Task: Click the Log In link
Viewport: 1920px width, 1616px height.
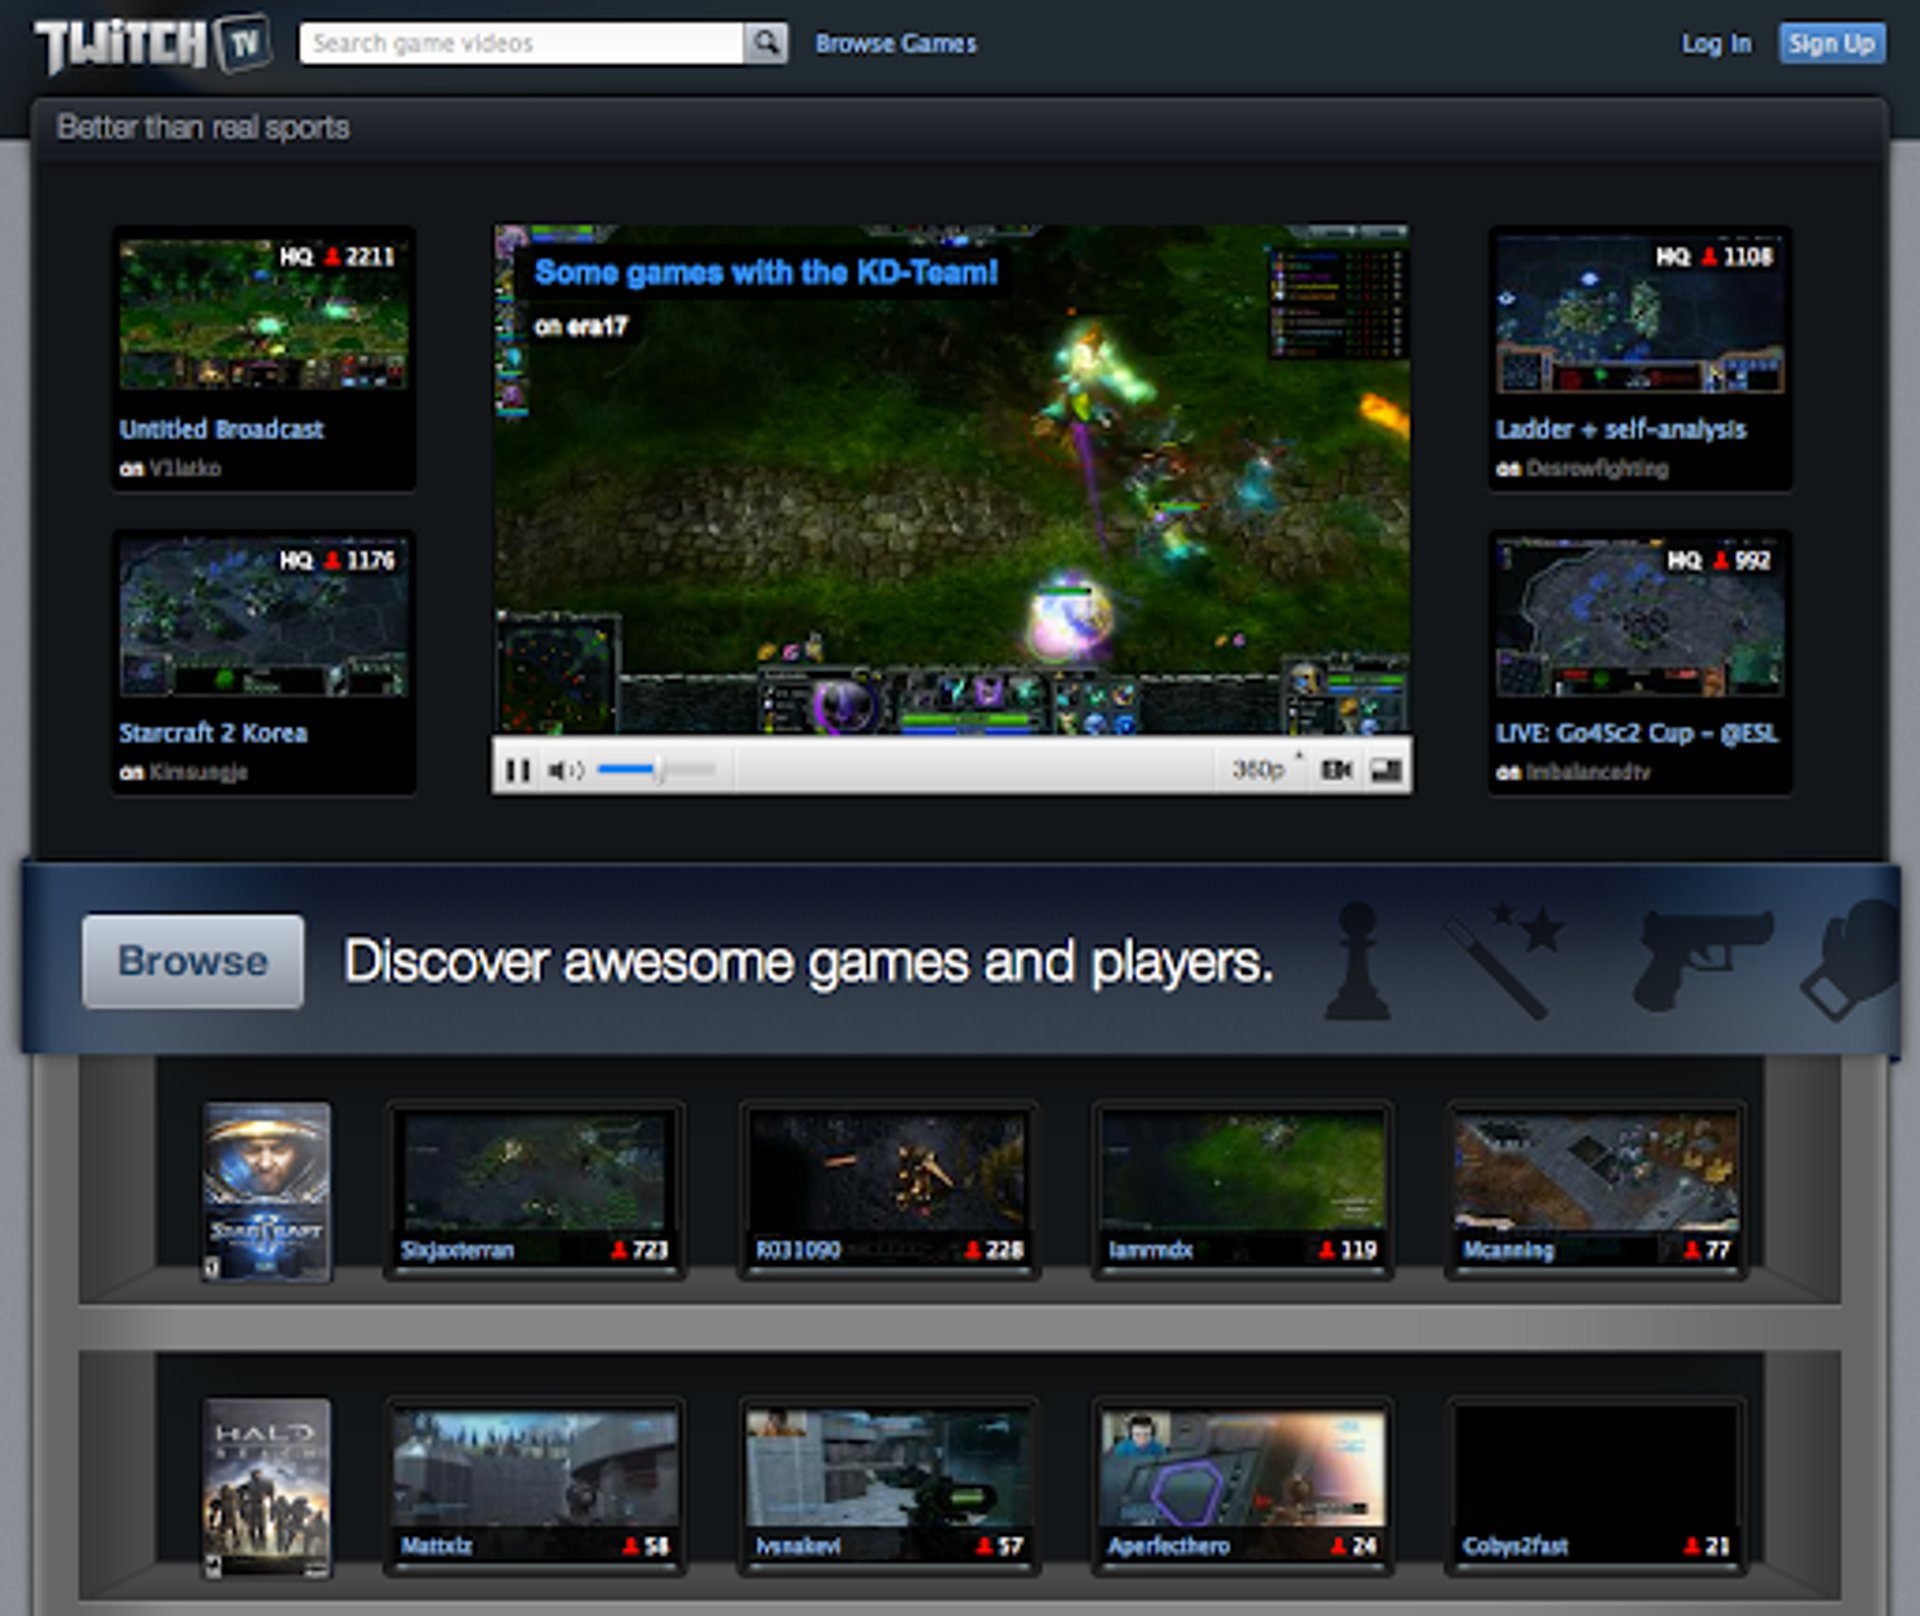Action: [1715, 44]
